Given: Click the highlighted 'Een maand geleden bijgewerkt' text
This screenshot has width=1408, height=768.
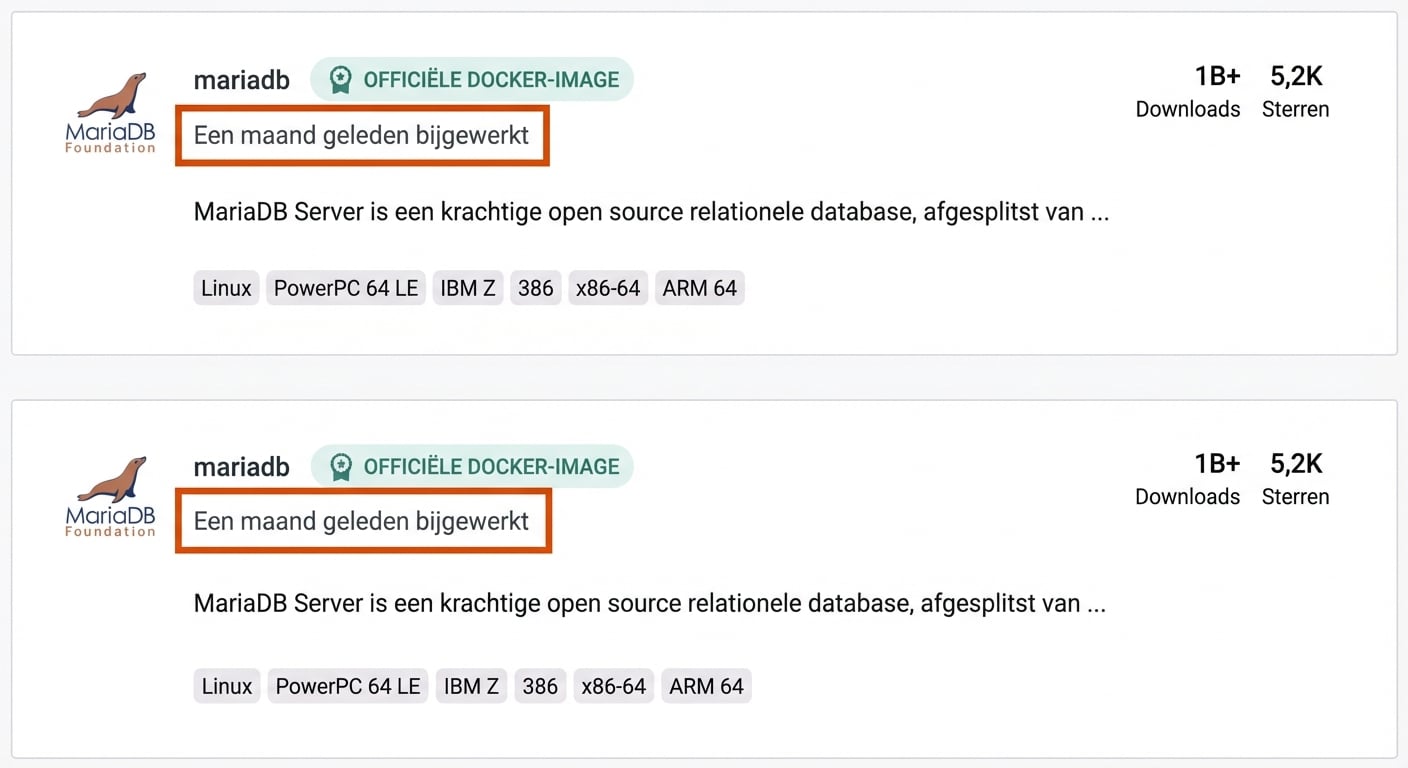Looking at the screenshot, I should pos(361,134).
